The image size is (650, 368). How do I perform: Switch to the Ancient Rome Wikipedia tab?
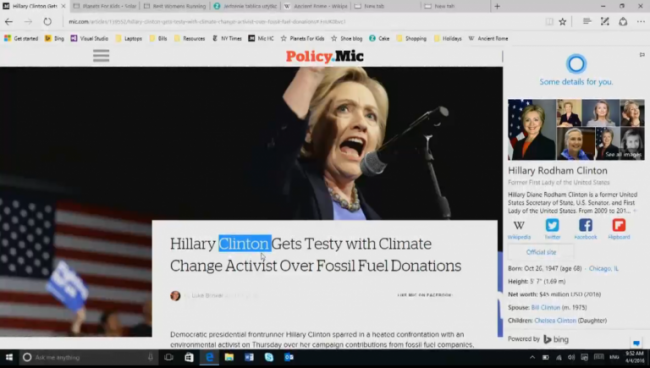pos(316,6)
